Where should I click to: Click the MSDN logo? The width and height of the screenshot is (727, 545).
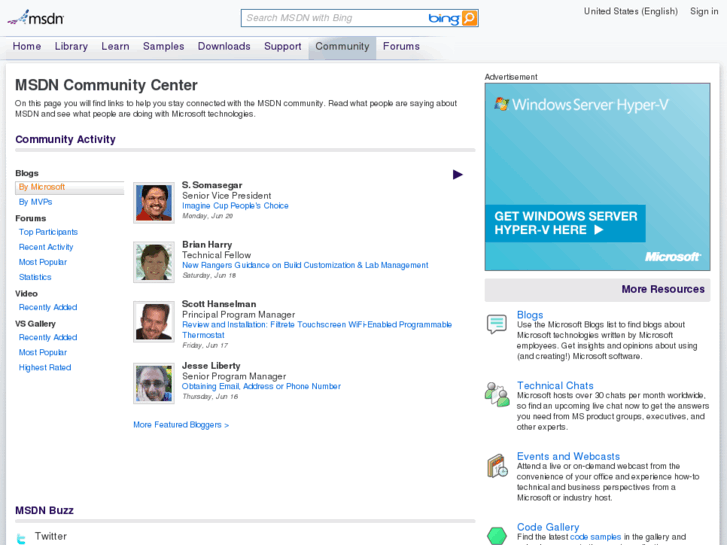(x=36, y=18)
